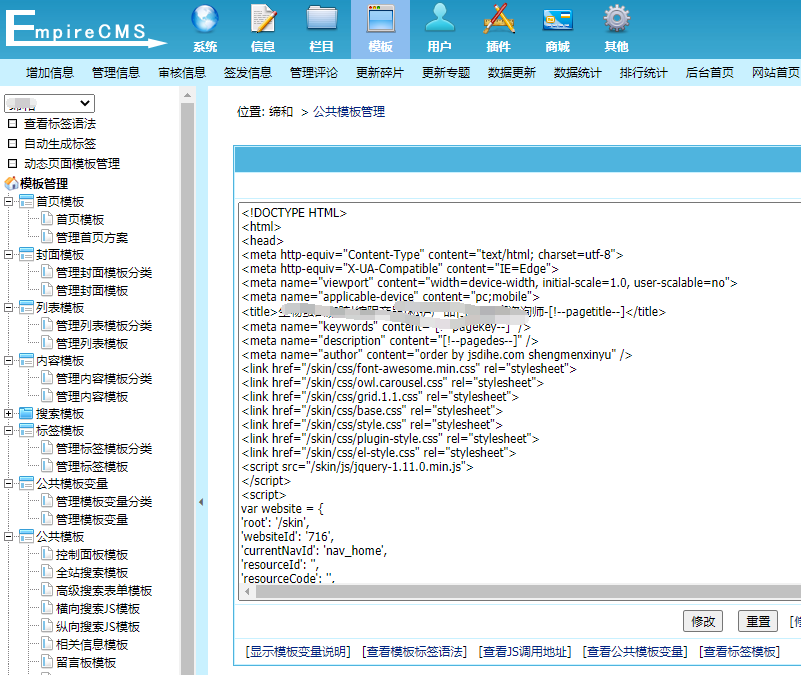Click the 封面模板 folder icon
This screenshot has width=801, height=675.
[x=26, y=254]
